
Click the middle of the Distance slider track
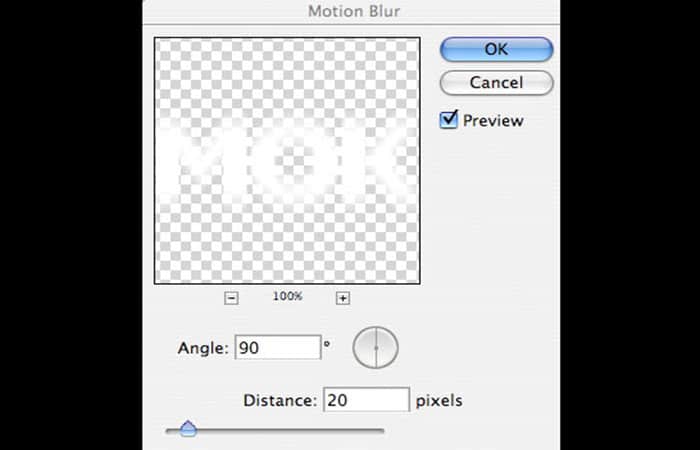(275, 431)
